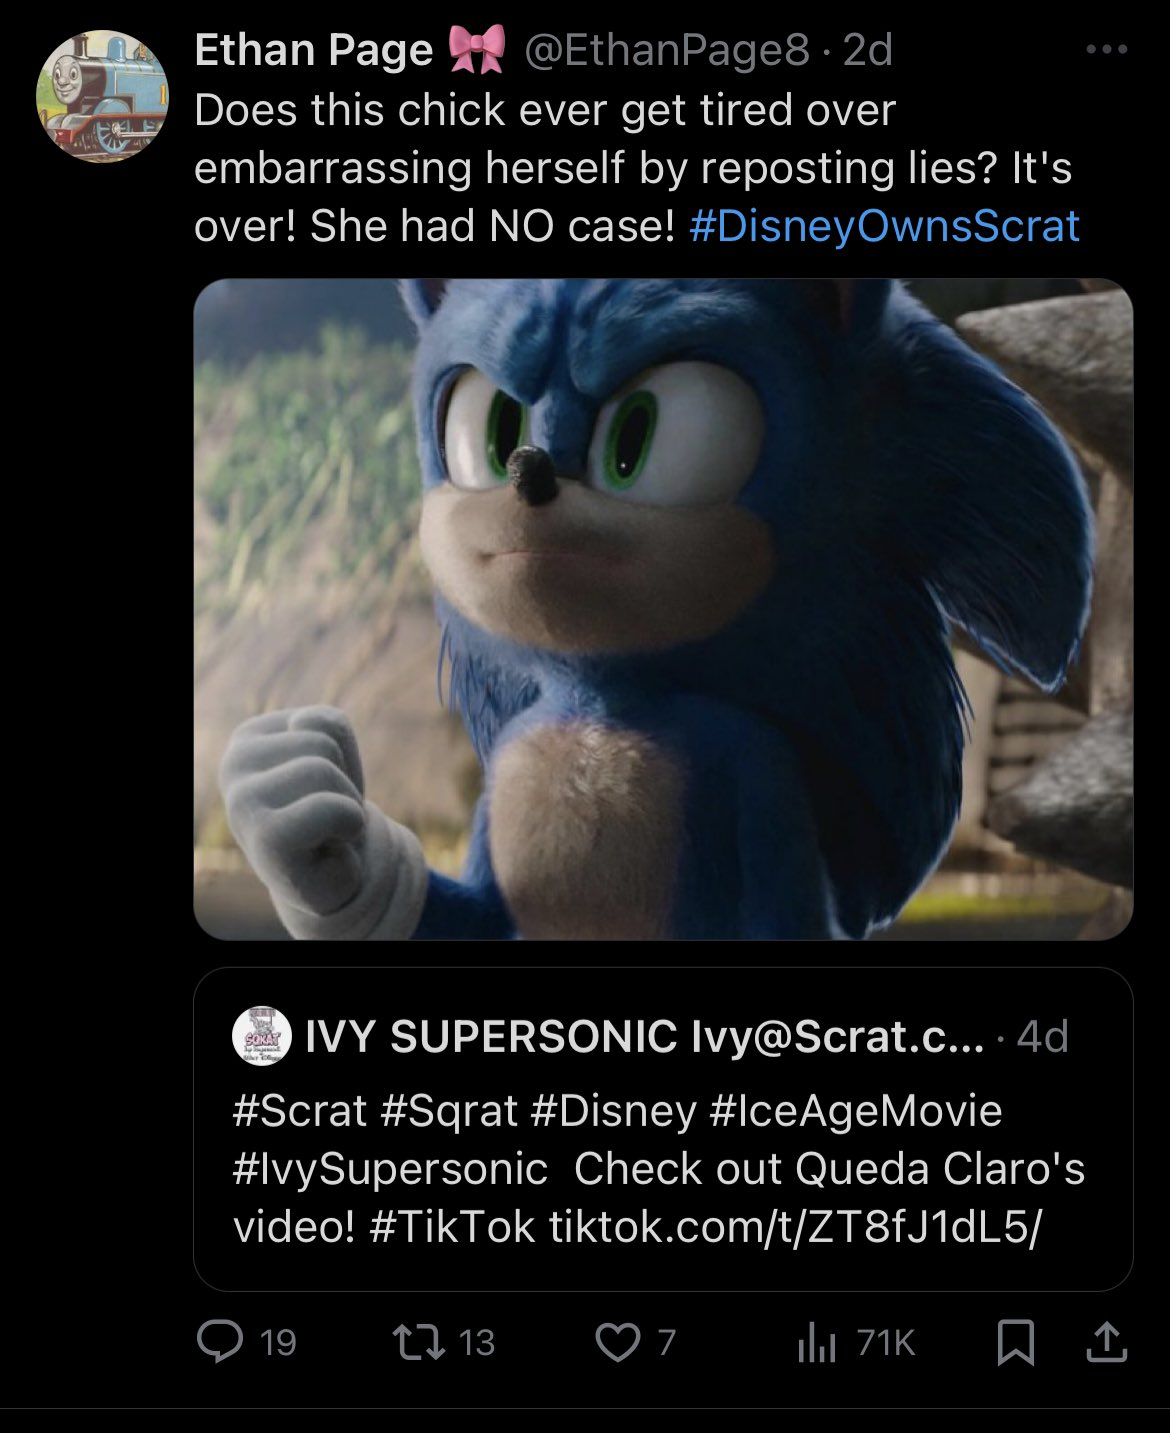Open the #DisneyOwnsScrat hashtag
Image resolution: width=1170 pixels, height=1433 pixels.
pos(884,226)
